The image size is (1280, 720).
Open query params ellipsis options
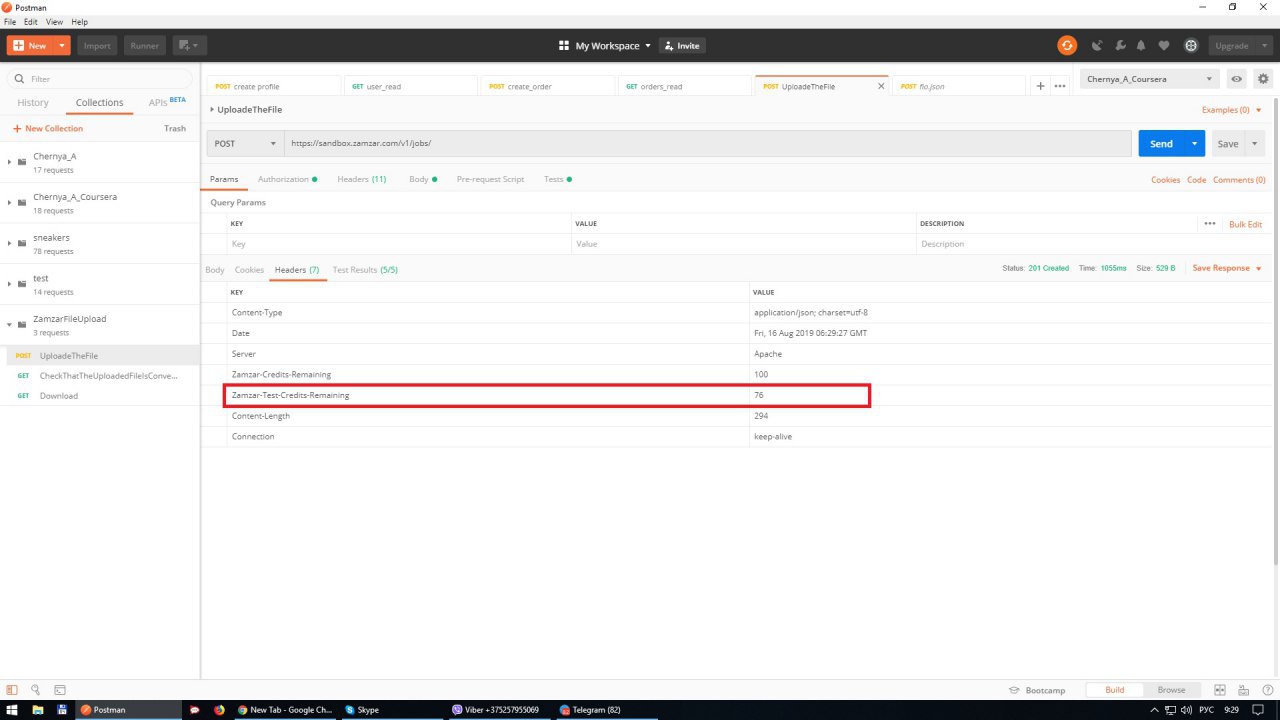pyautogui.click(x=1210, y=224)
